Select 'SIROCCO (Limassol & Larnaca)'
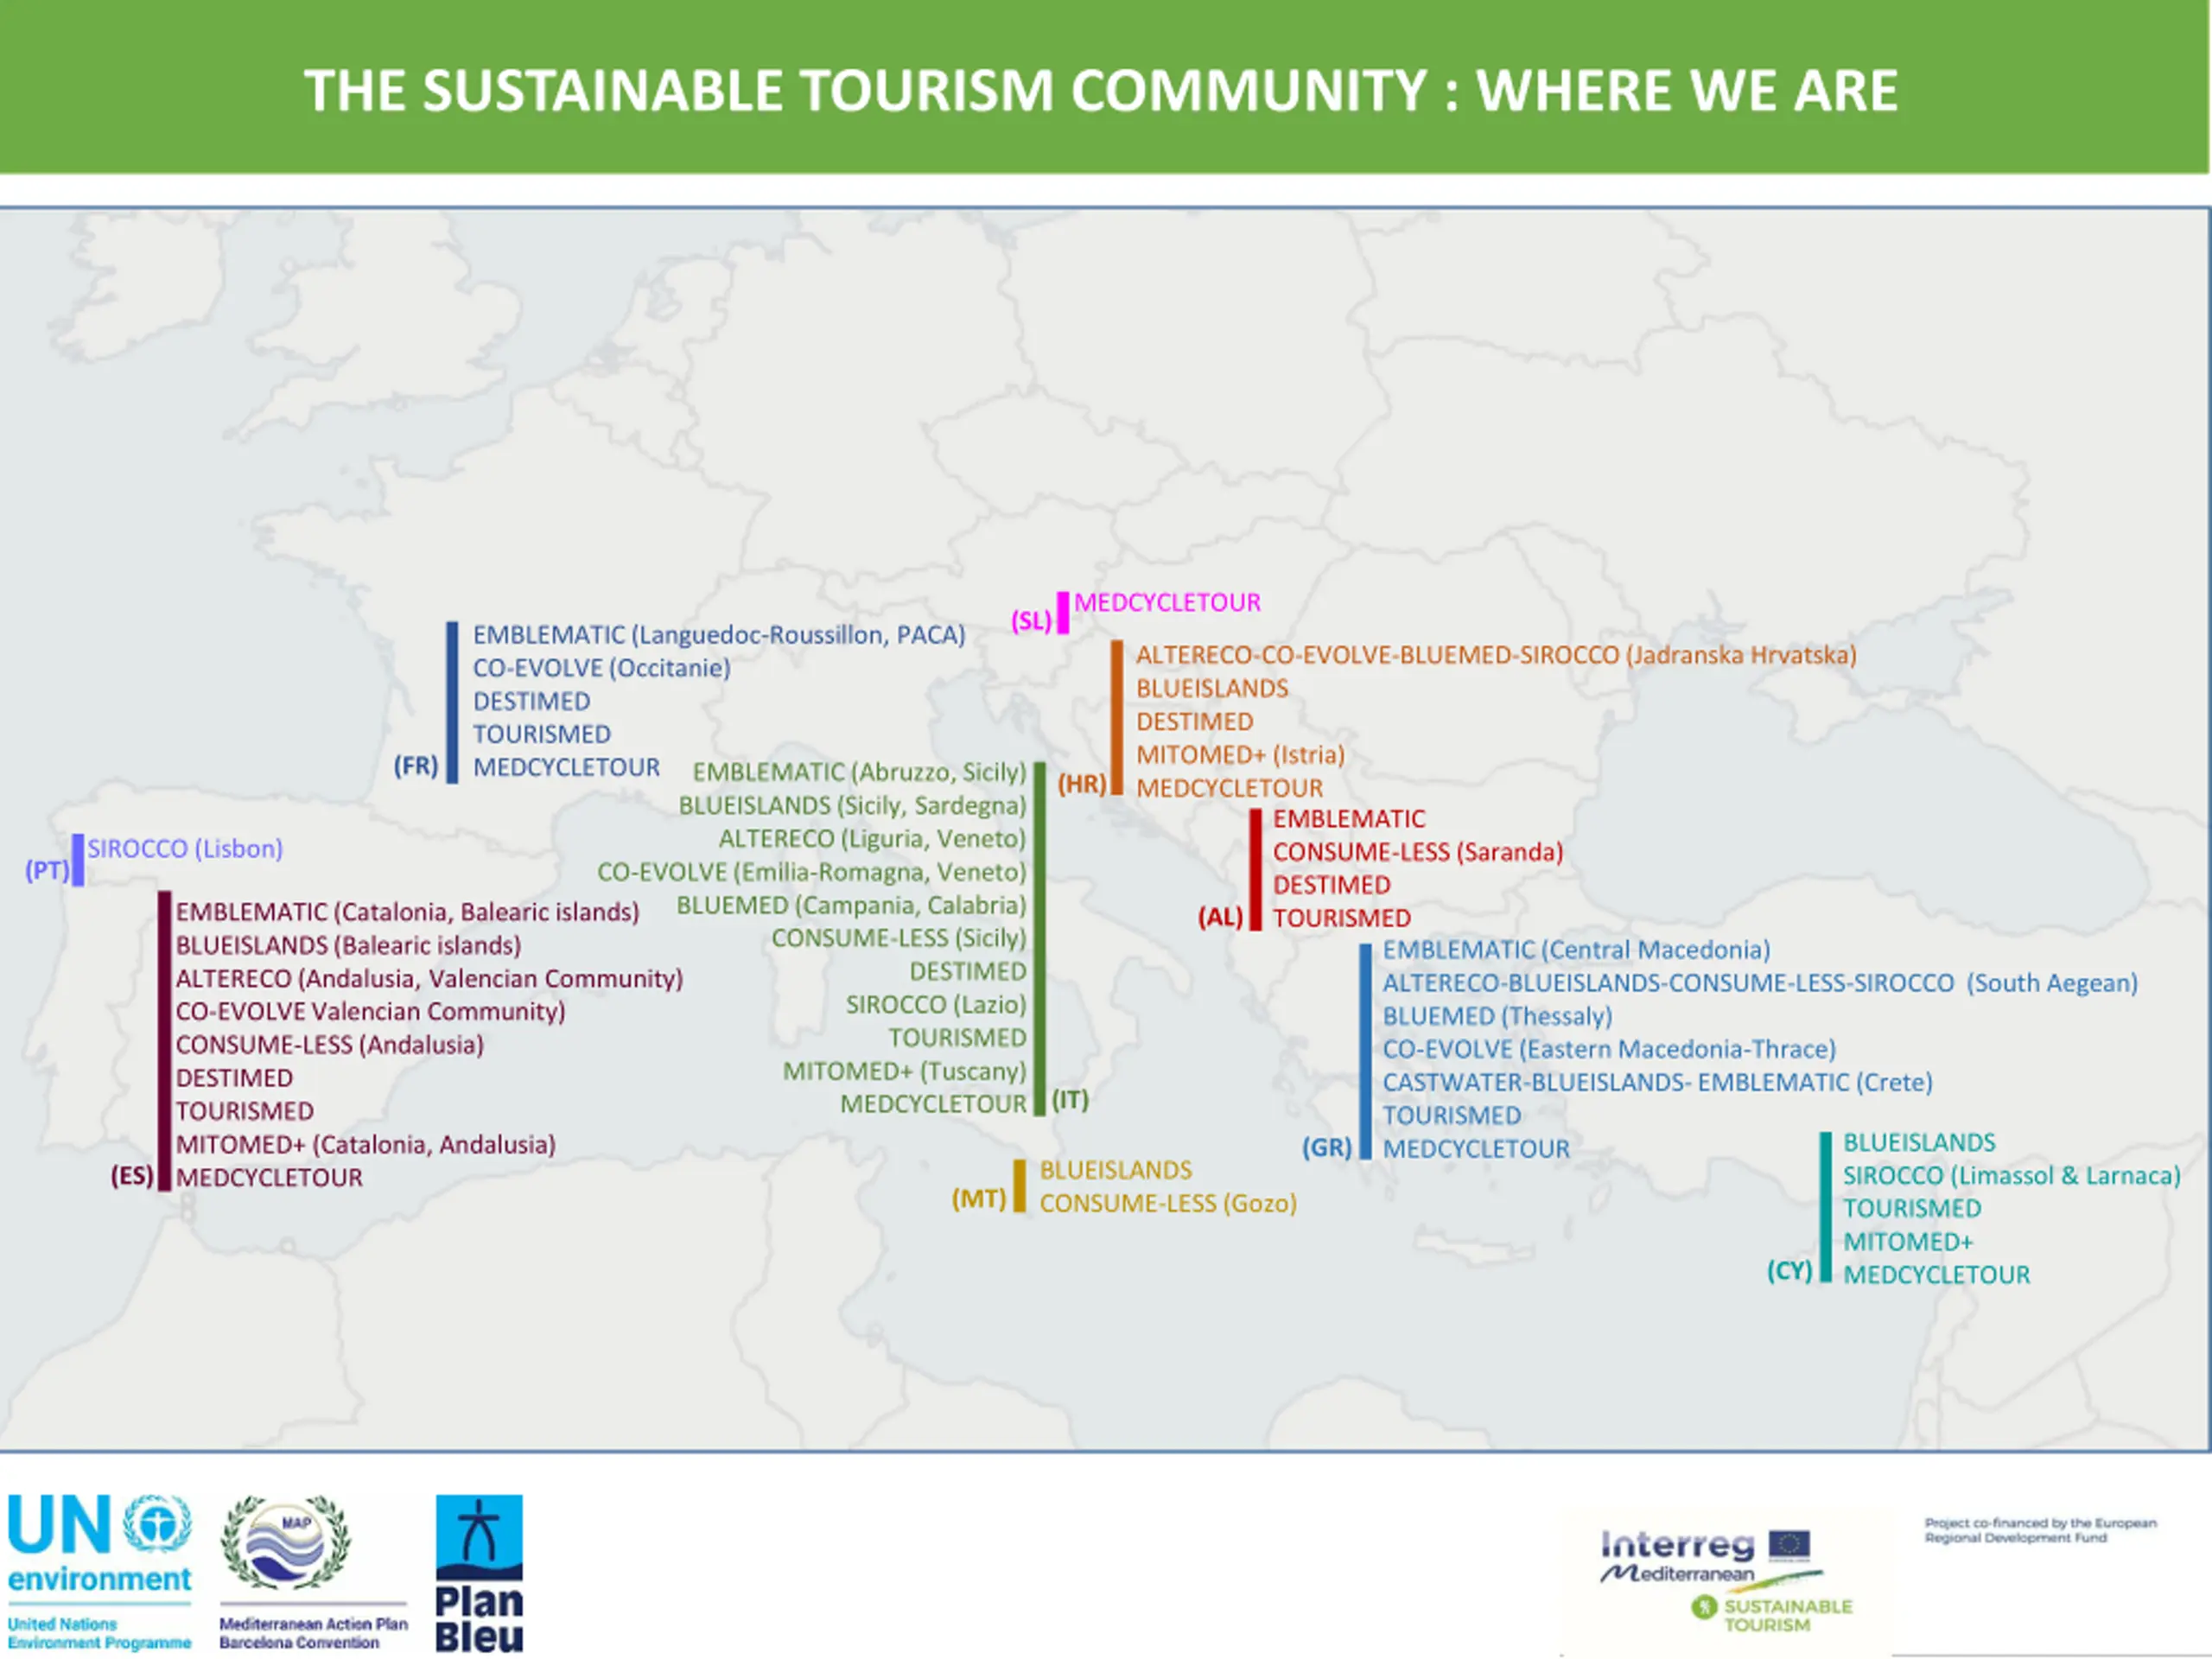 tap(2011, 1175)
